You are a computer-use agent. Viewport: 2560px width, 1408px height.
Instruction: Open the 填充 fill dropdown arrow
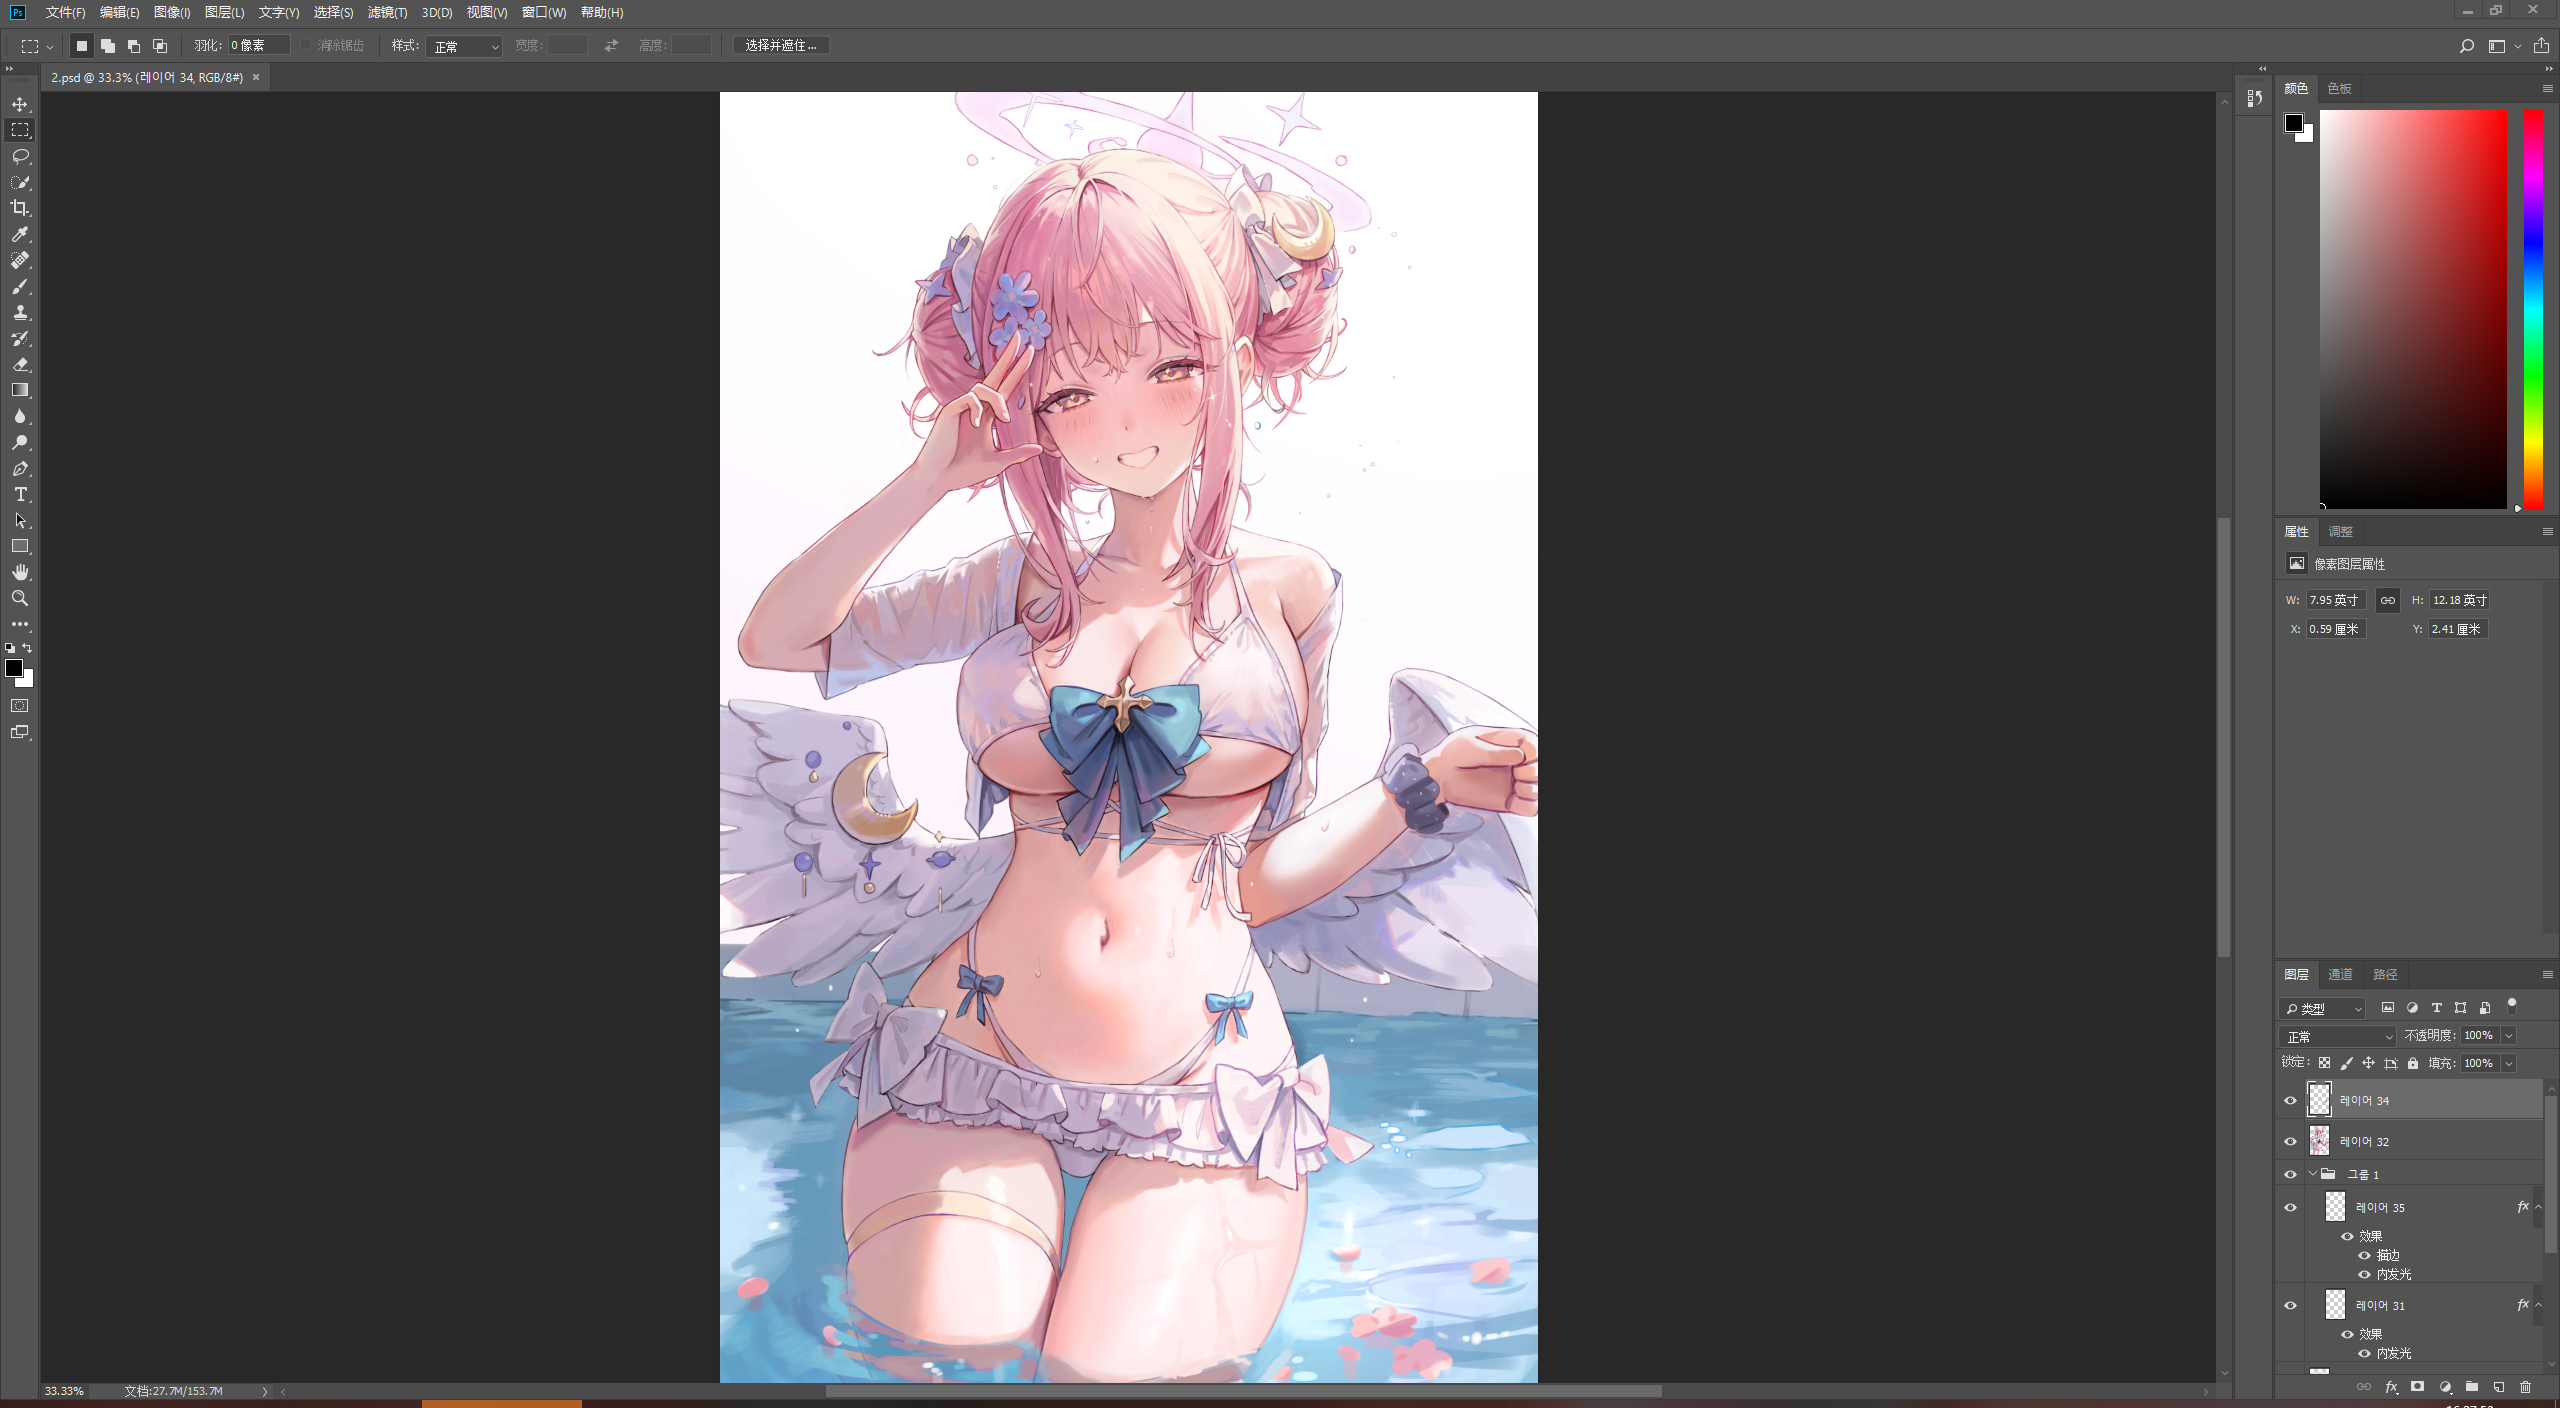click(2508, 1063)
